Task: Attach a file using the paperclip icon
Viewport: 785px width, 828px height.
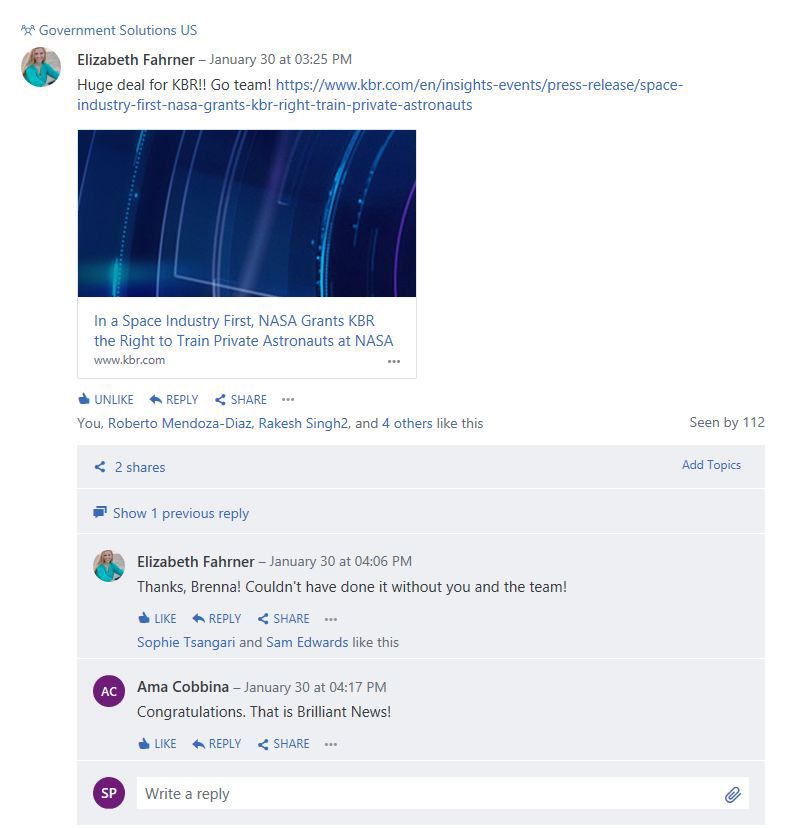Action: (732, 794)
